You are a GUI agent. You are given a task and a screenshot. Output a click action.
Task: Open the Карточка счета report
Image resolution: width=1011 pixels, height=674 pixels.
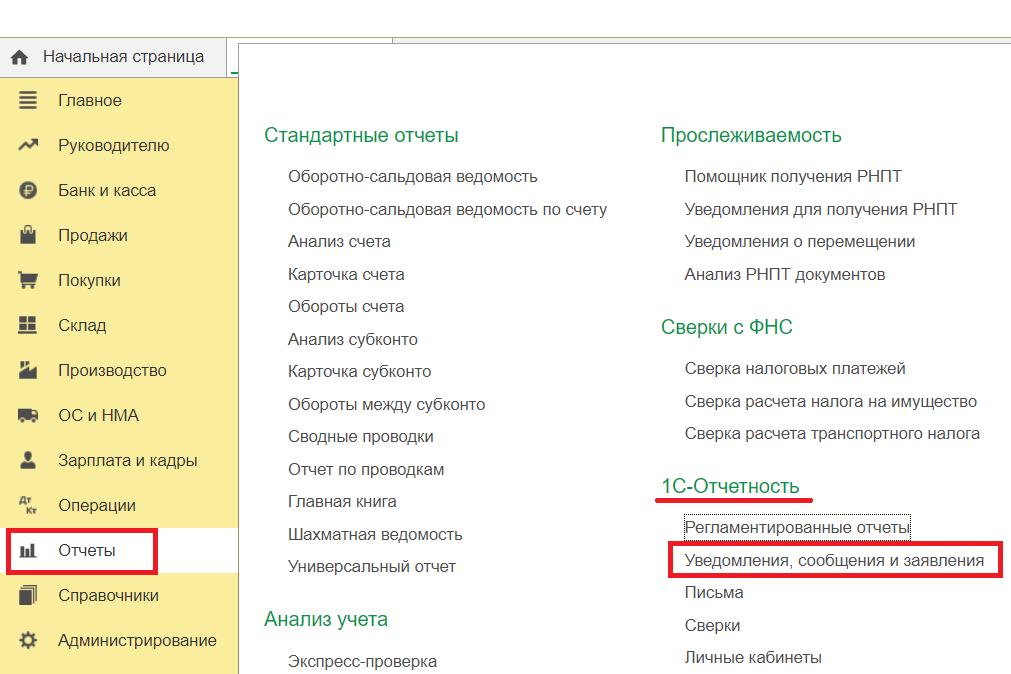click(x=346, y=275)
